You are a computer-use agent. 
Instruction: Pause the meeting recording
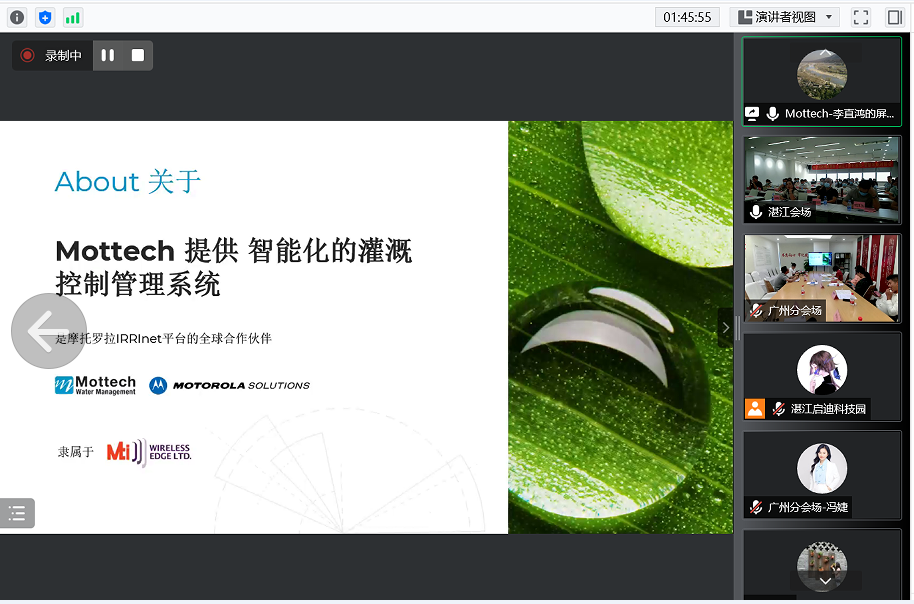pyautogui.click(x=108, y=55)
